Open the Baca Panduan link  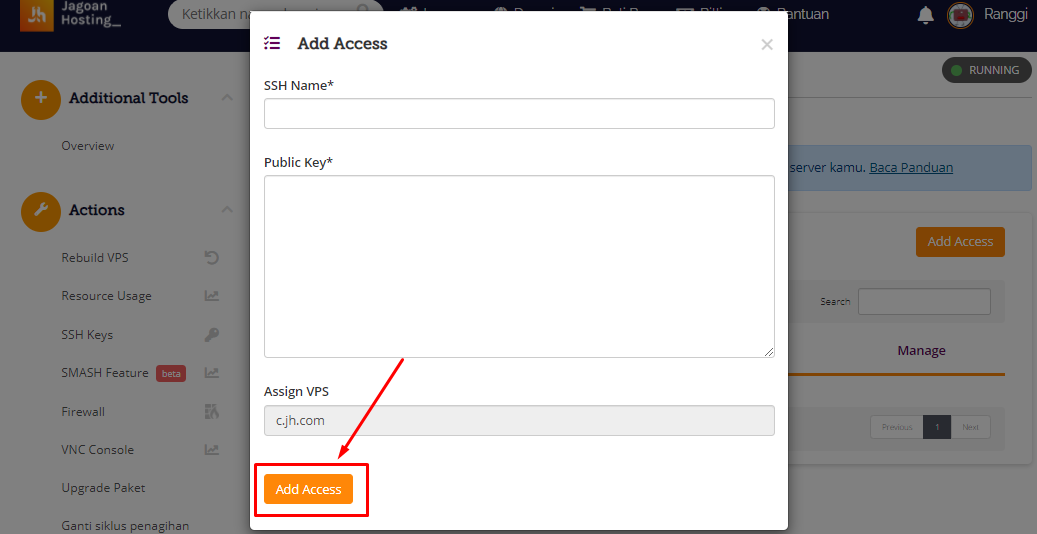pos(911,167)
